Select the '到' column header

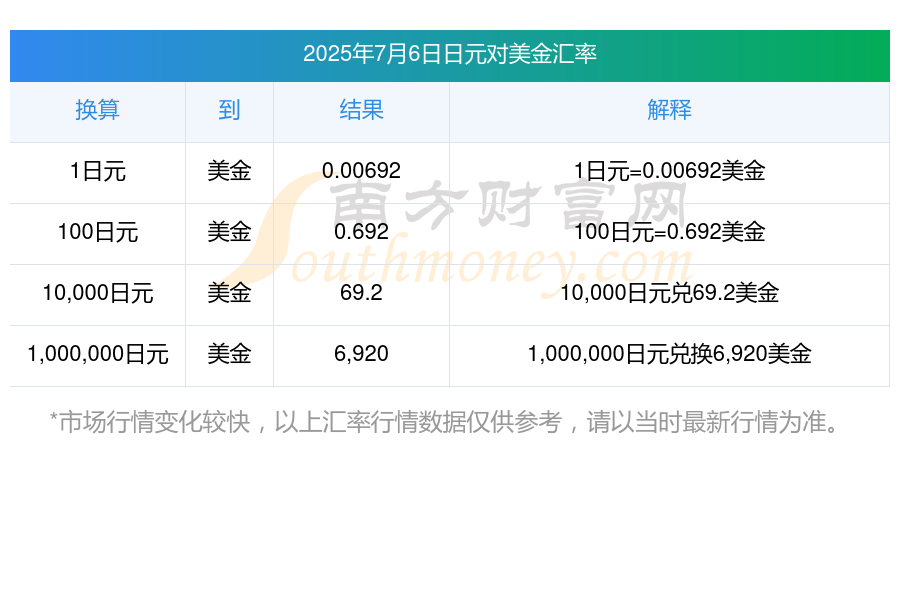pyautogui.click(x=229, y=110)
